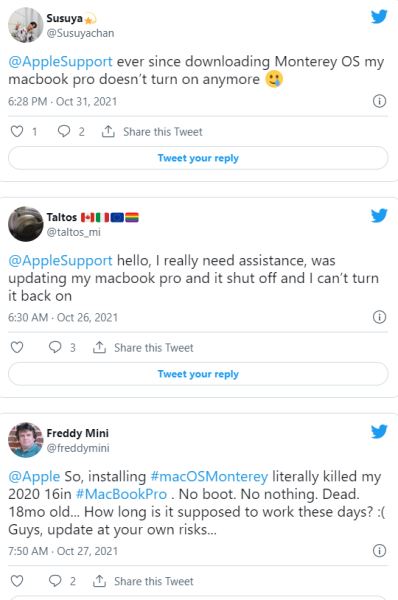Click the 6:28 PM · Oct 31, 2021 timestamp
Screen dimensions: 398x600
click(63, 102)
